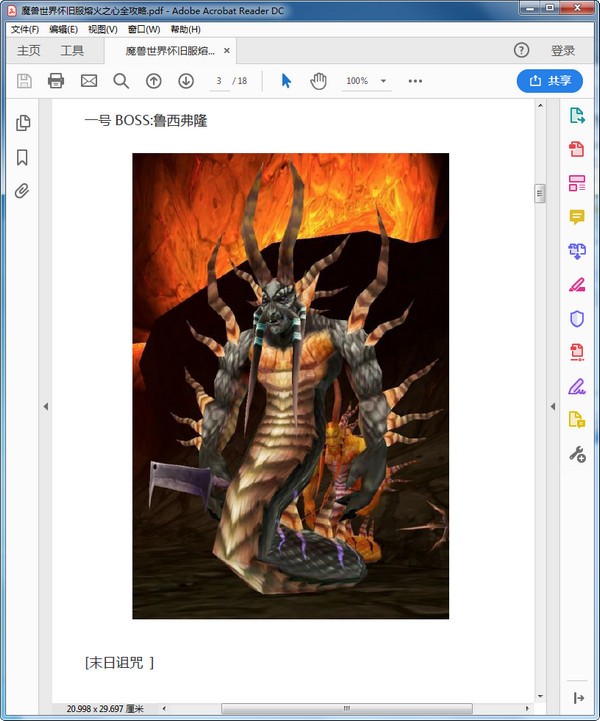Switch to the 工具 tab

(x=72, y=51)
